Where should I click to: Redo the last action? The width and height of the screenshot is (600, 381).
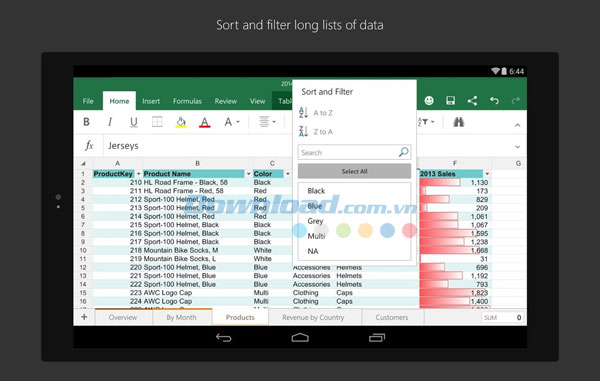pyautogui.click(x=515, y=101)
